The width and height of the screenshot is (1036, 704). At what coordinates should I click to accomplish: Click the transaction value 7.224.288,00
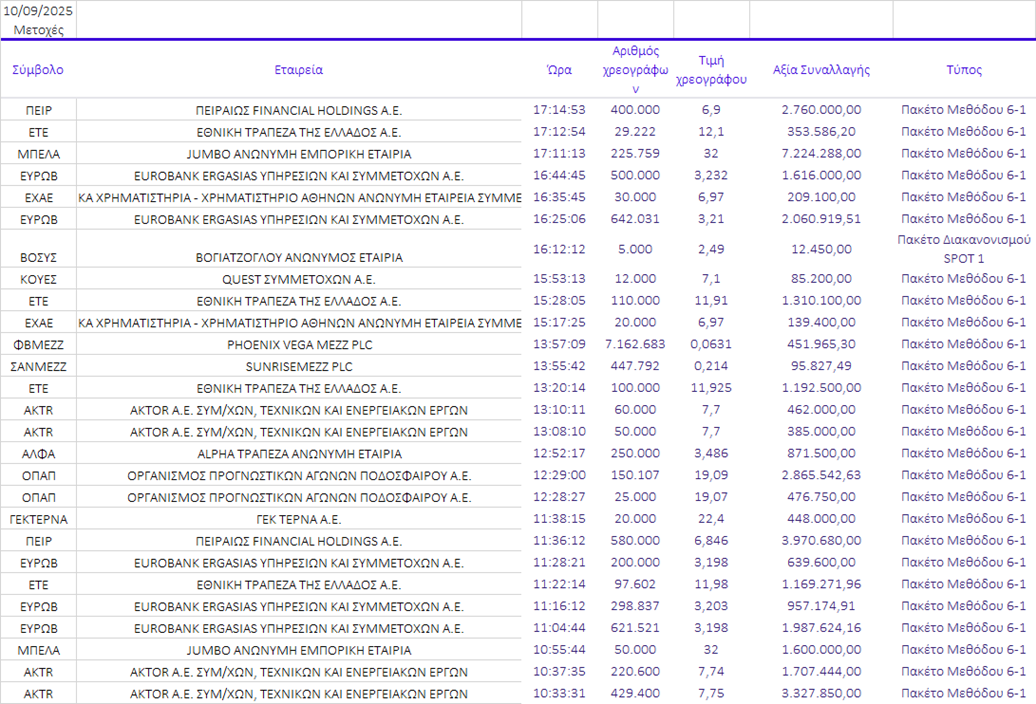point(821,154)
